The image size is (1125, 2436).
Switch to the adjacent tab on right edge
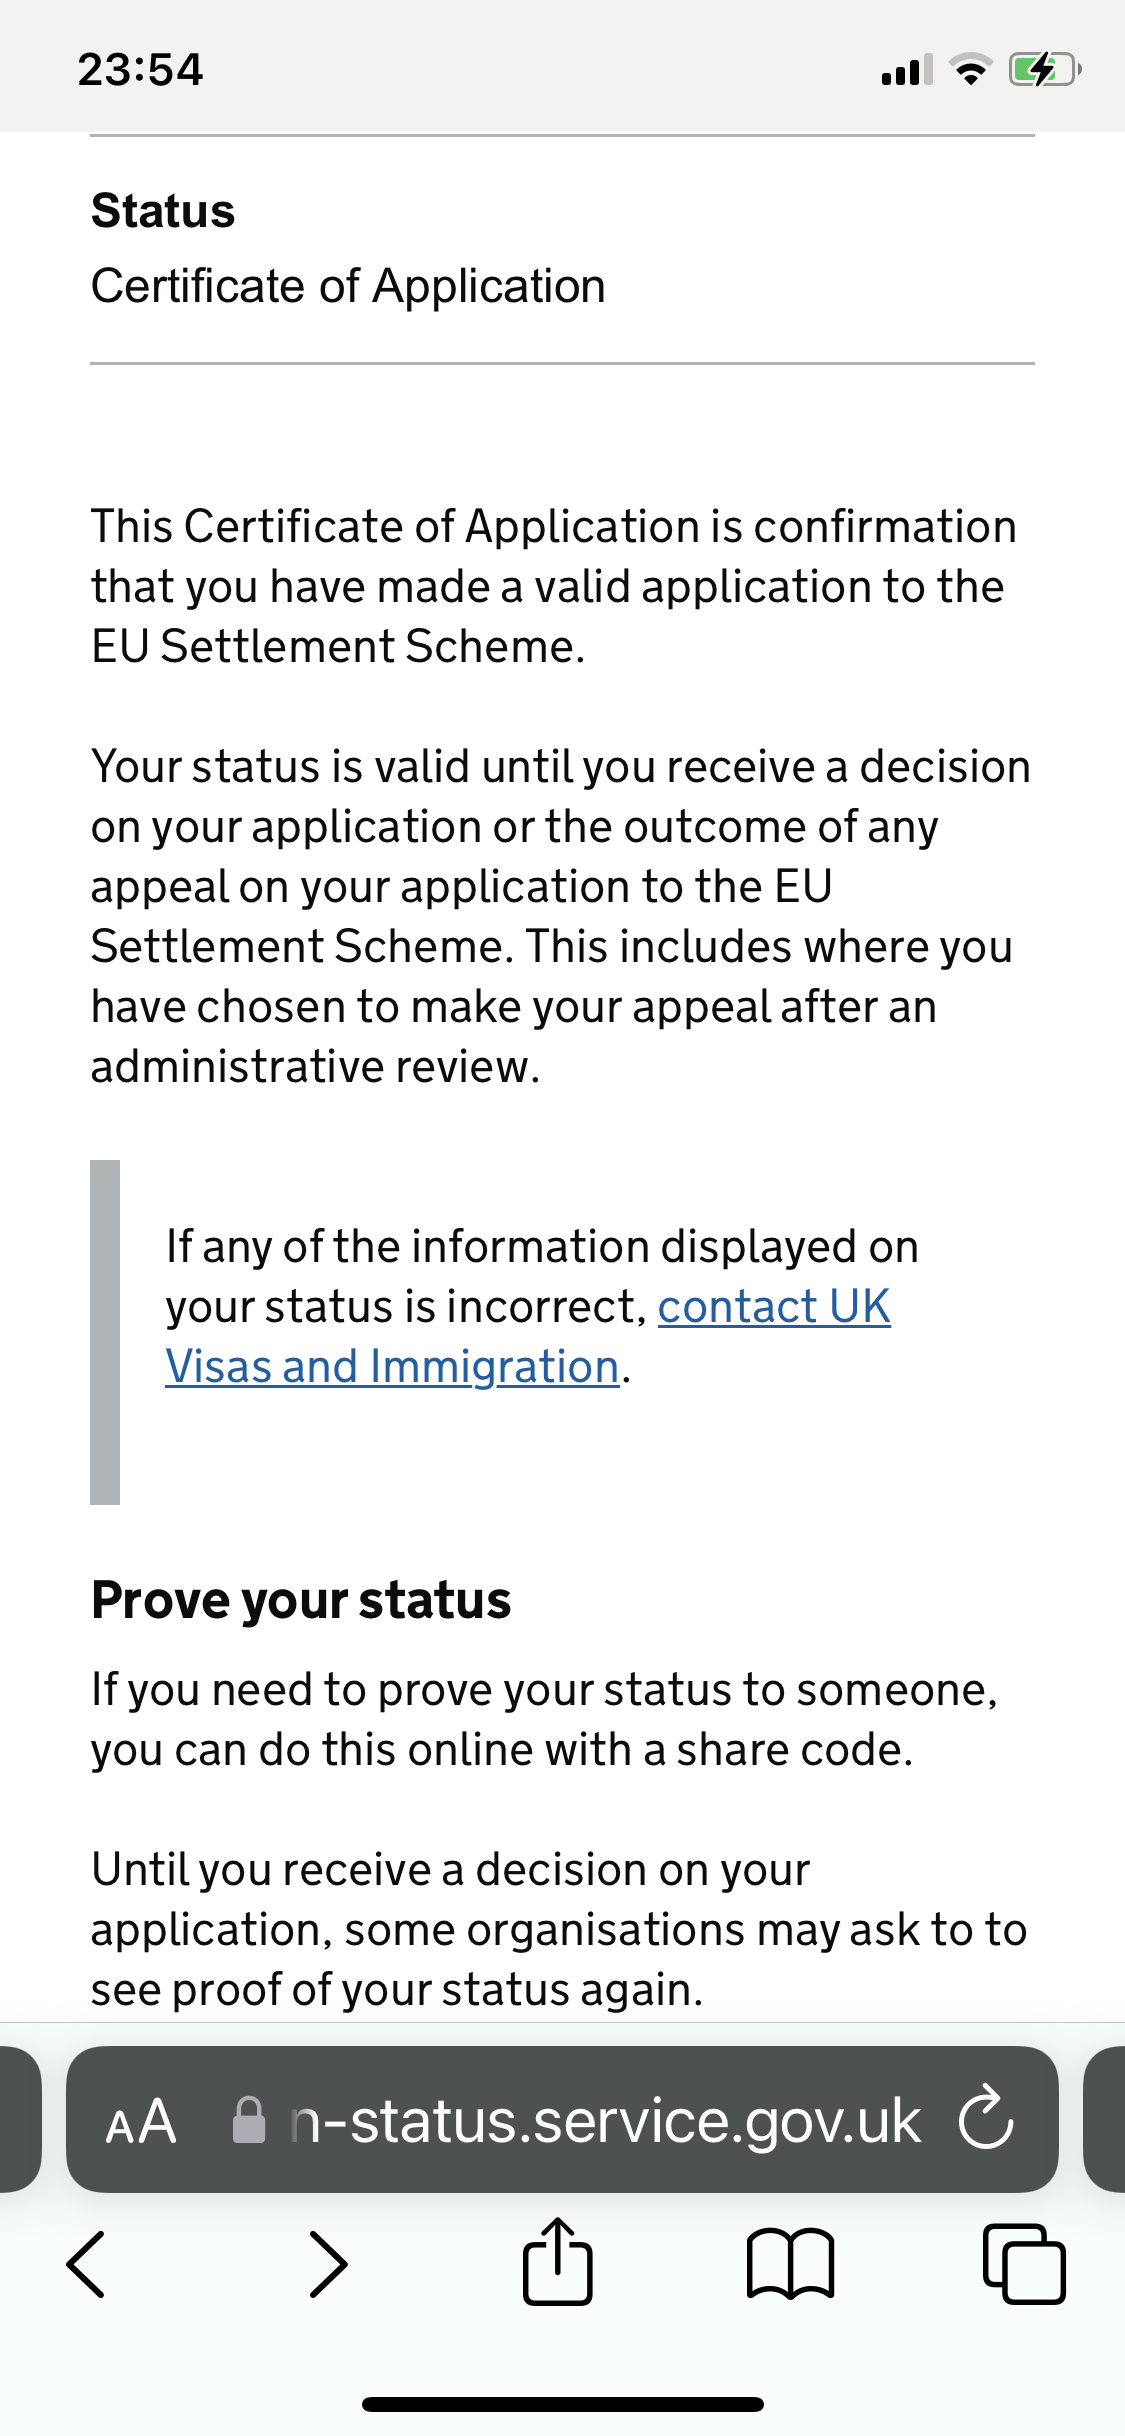(x=1104, y=2120)
